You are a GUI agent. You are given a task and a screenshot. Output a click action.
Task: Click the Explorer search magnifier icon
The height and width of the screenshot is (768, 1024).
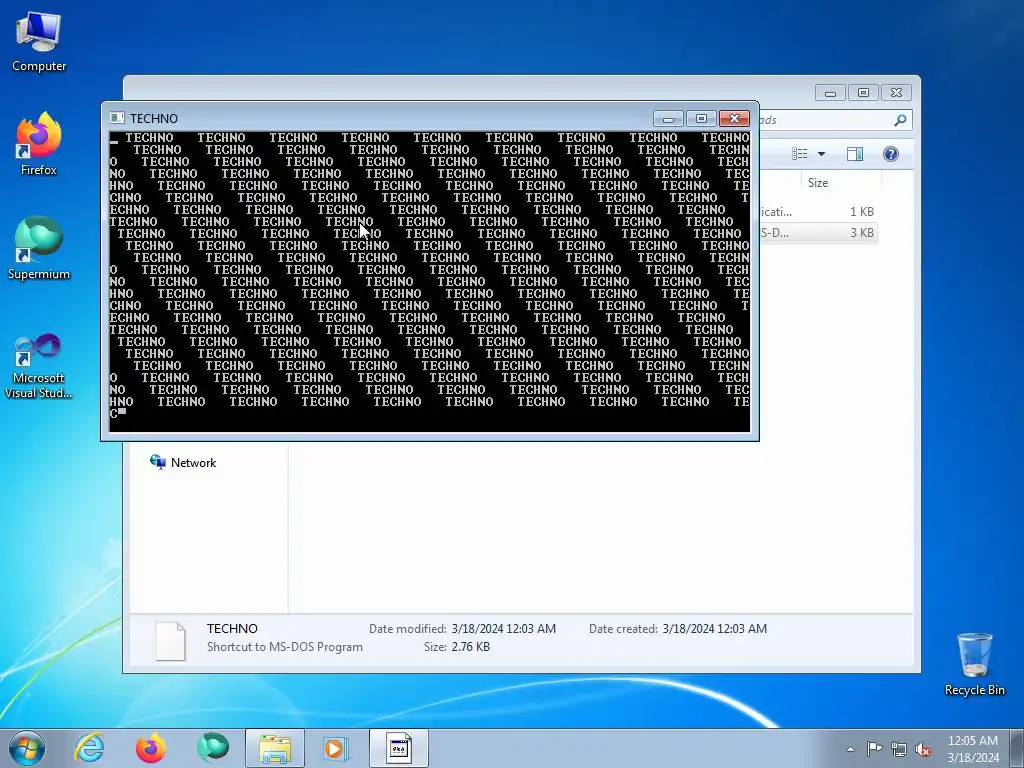click(901, 120)
